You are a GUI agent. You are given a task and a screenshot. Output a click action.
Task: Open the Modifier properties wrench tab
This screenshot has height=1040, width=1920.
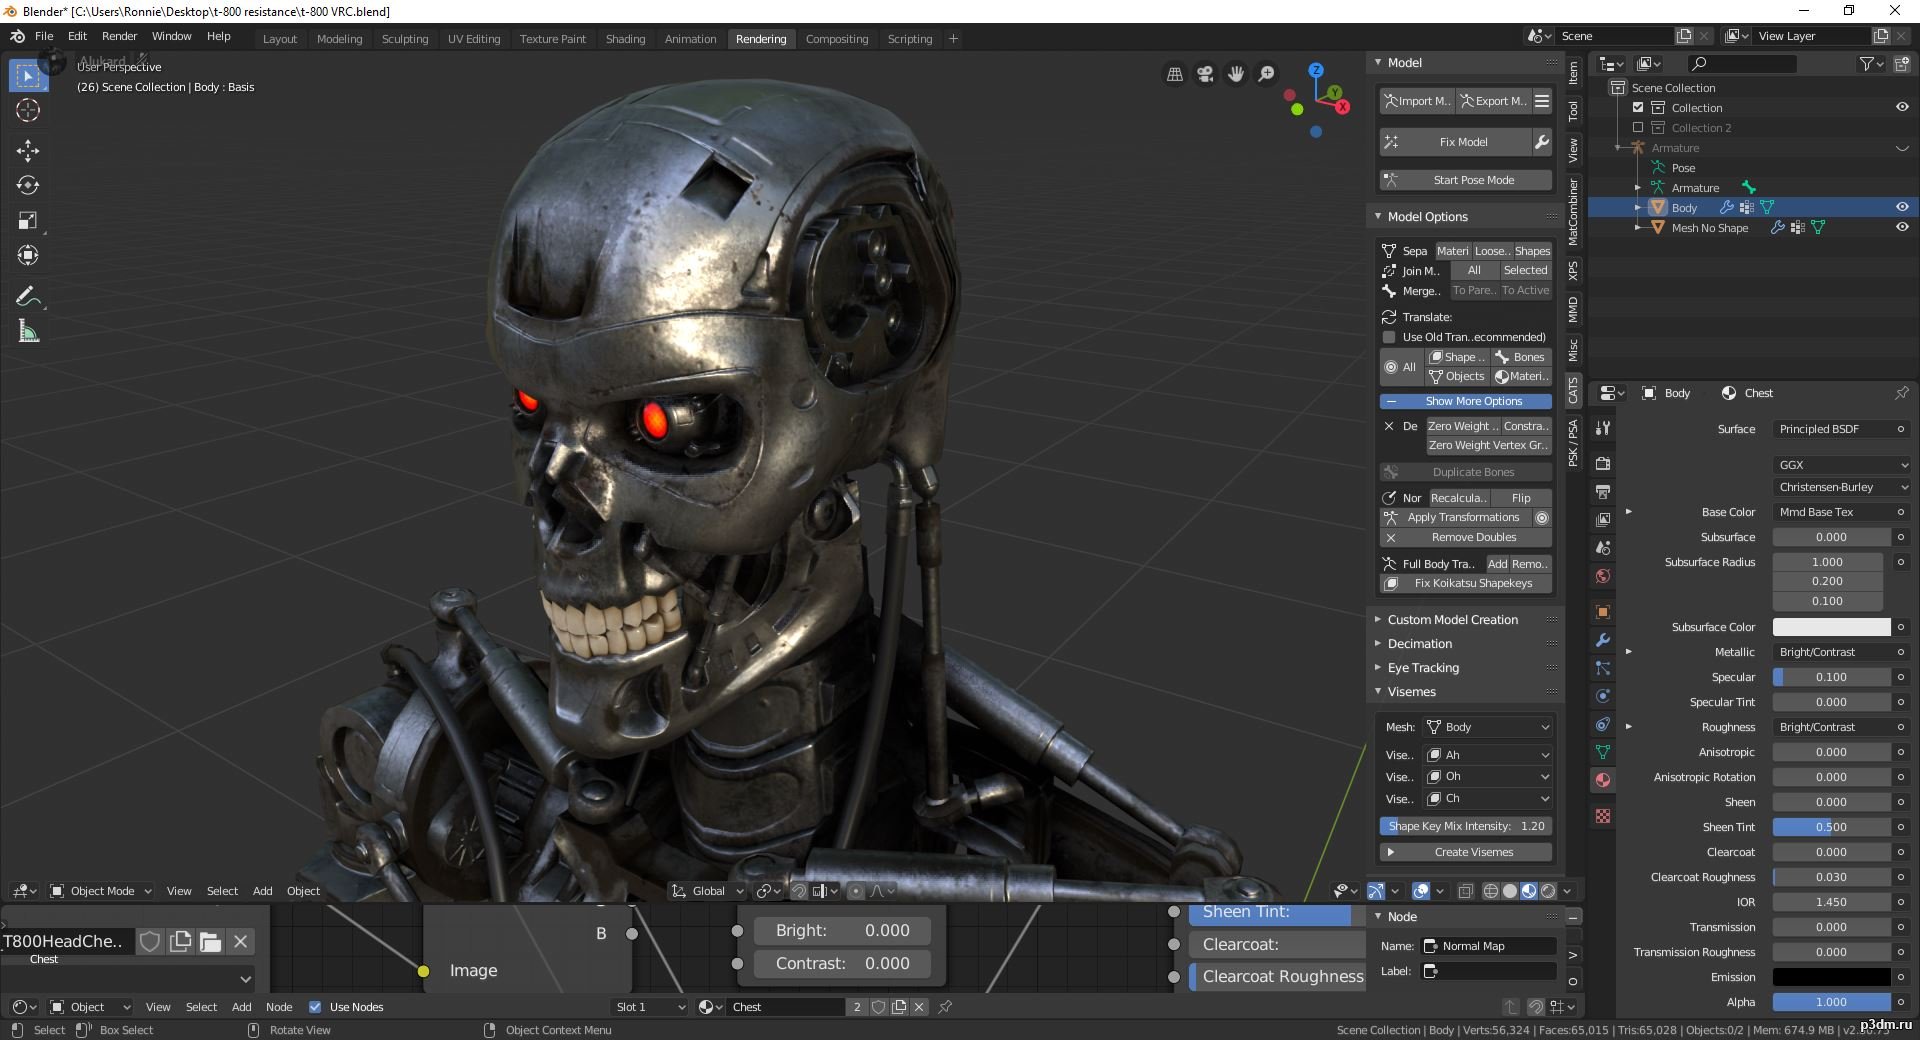coord(1603,640)
